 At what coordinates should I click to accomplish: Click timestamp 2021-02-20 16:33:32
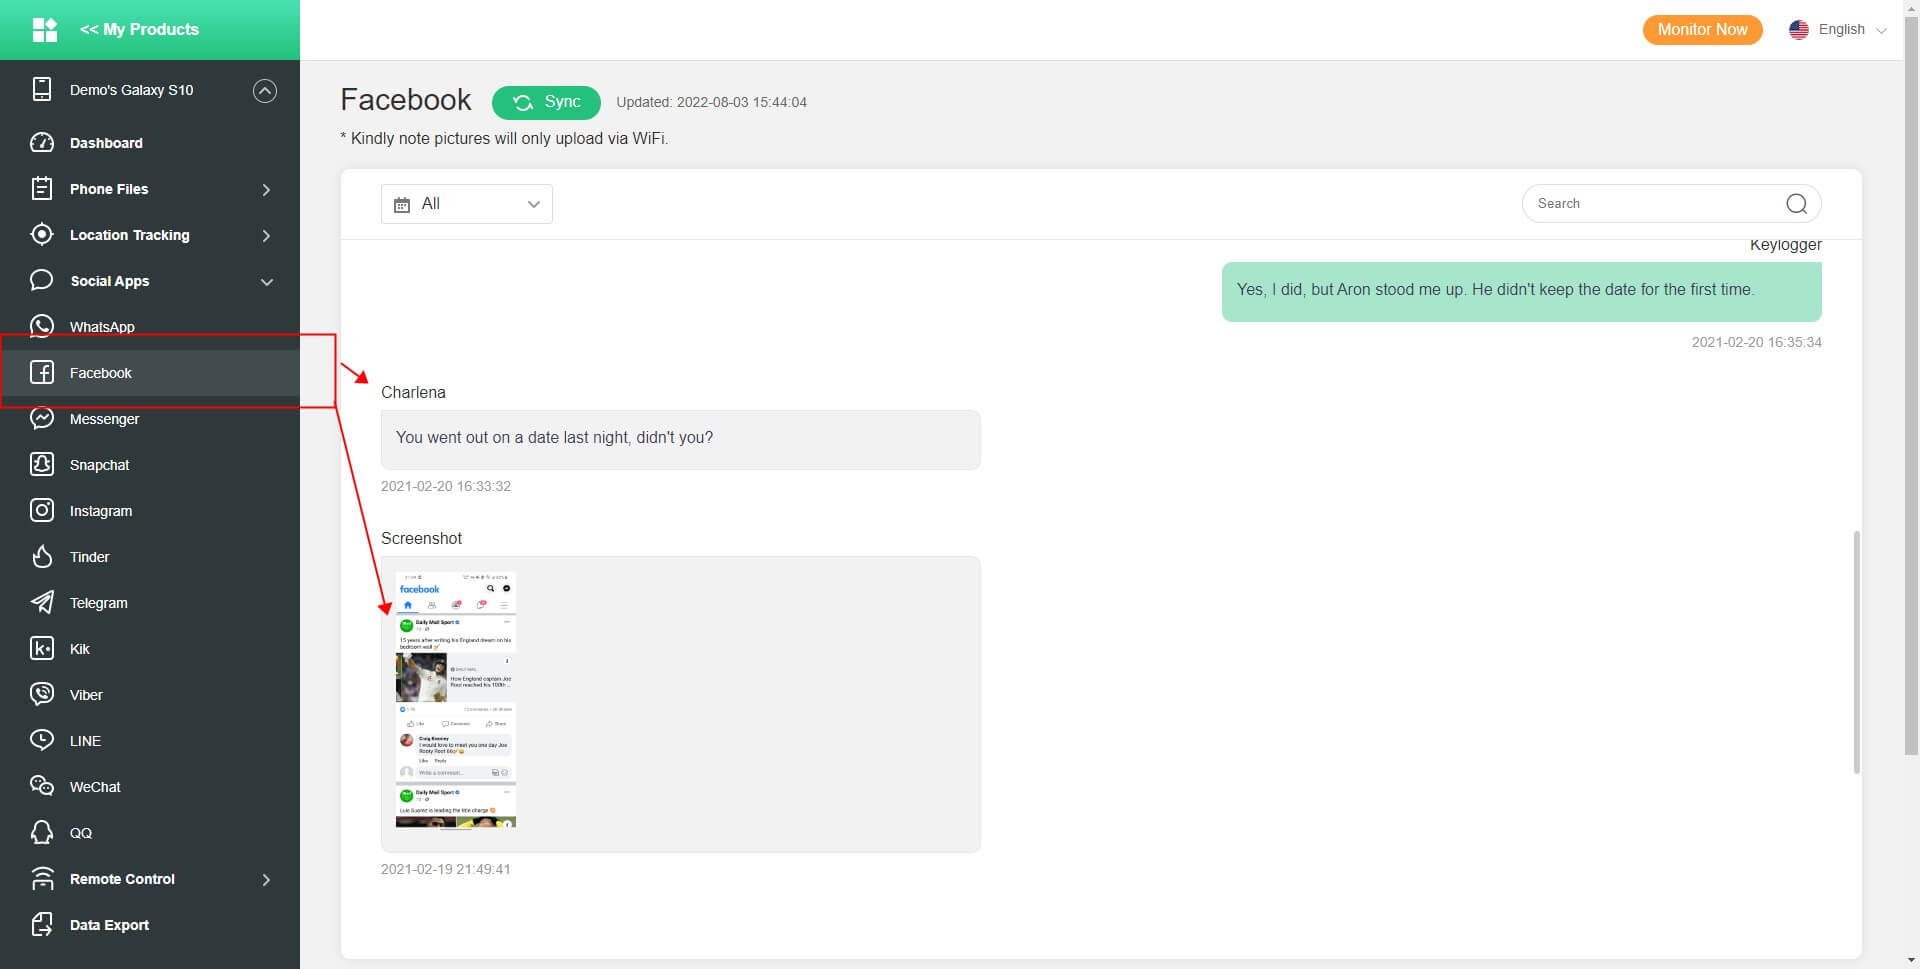pos(446,486)
